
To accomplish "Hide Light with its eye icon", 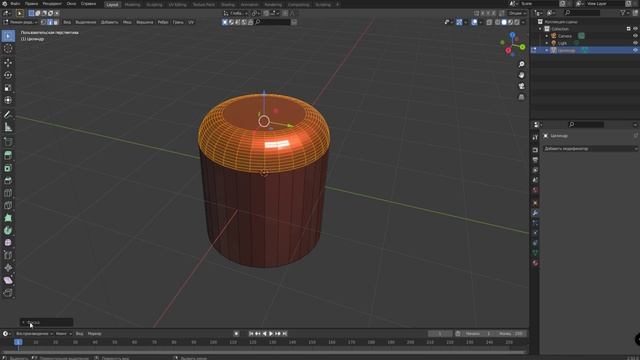I will coord(635,43).
